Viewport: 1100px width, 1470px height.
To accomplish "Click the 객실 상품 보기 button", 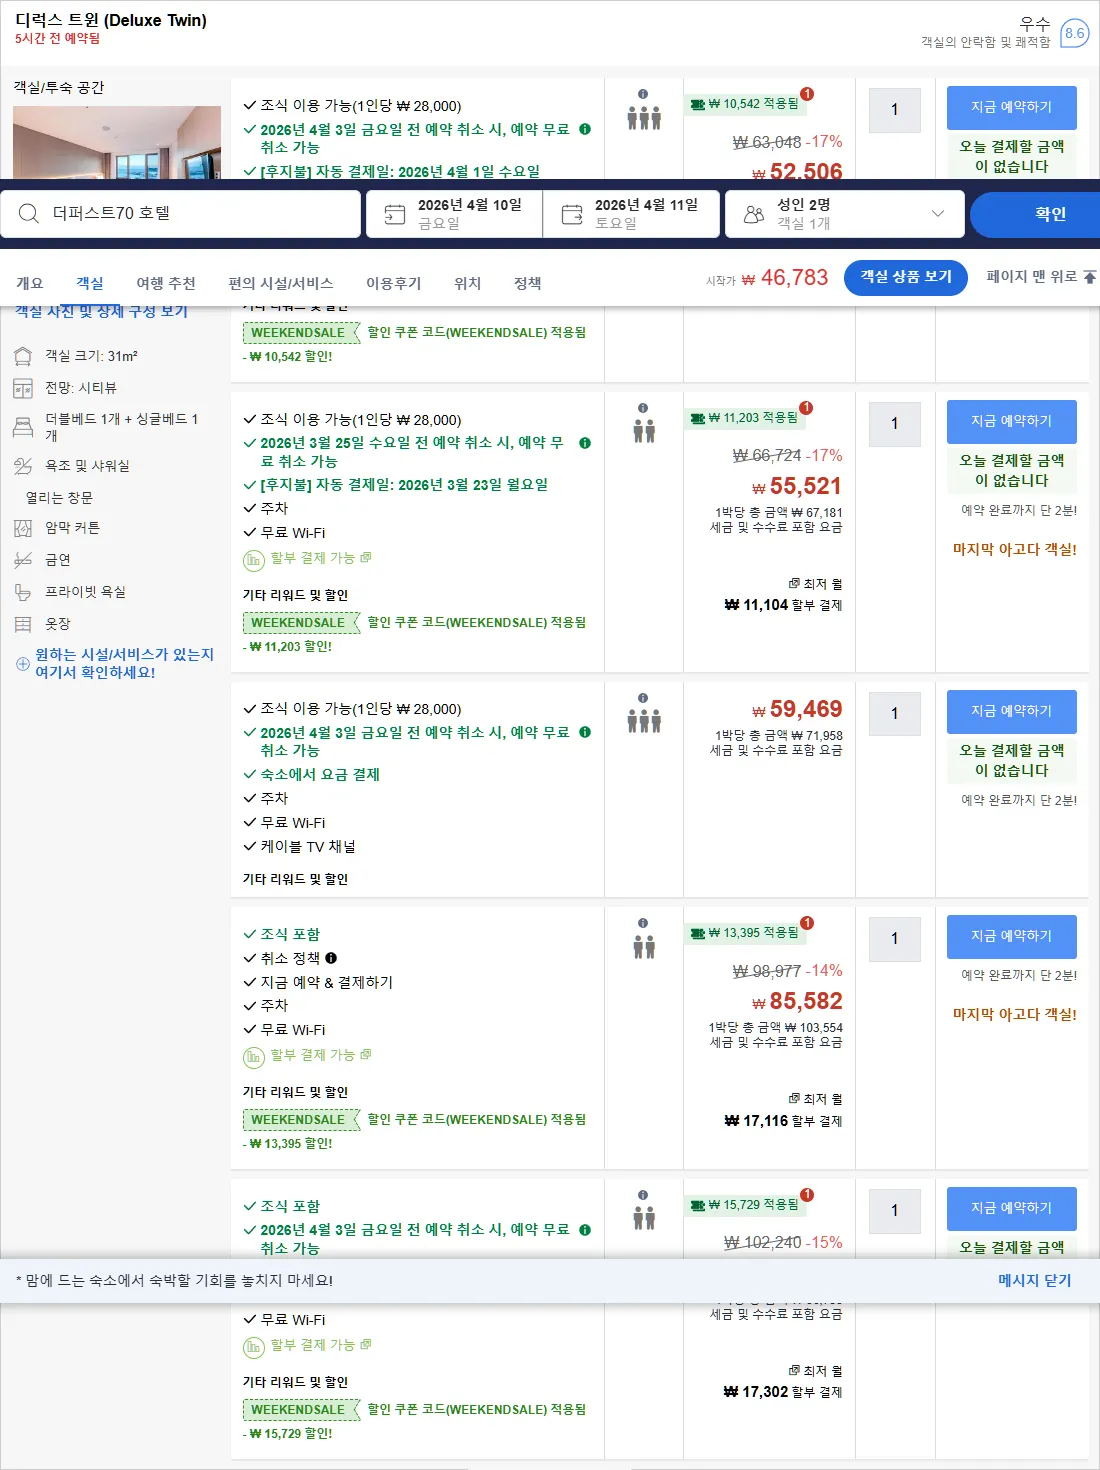I will coord(906,277).
